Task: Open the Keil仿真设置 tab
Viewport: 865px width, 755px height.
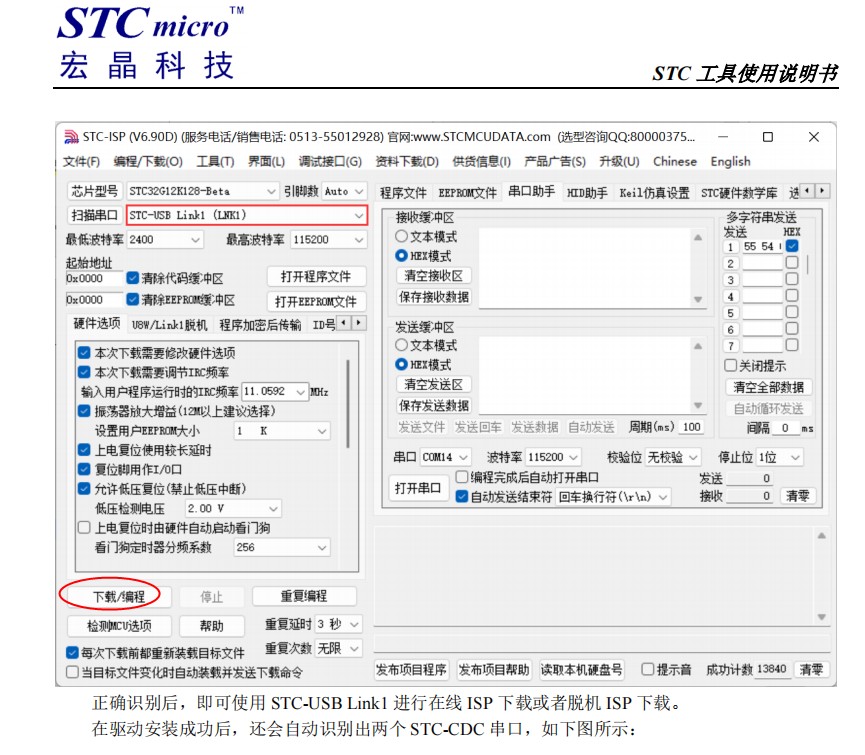Action: 654,192
